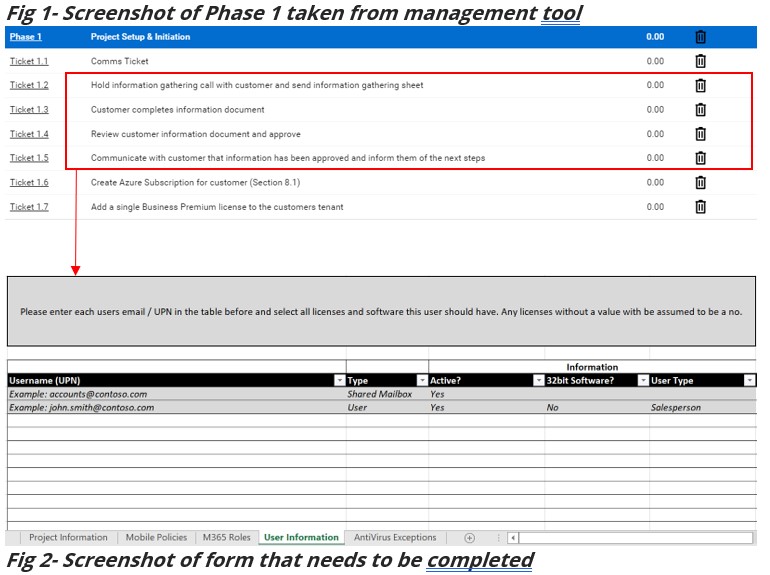Switch to Project Information sheet tab

68,538
